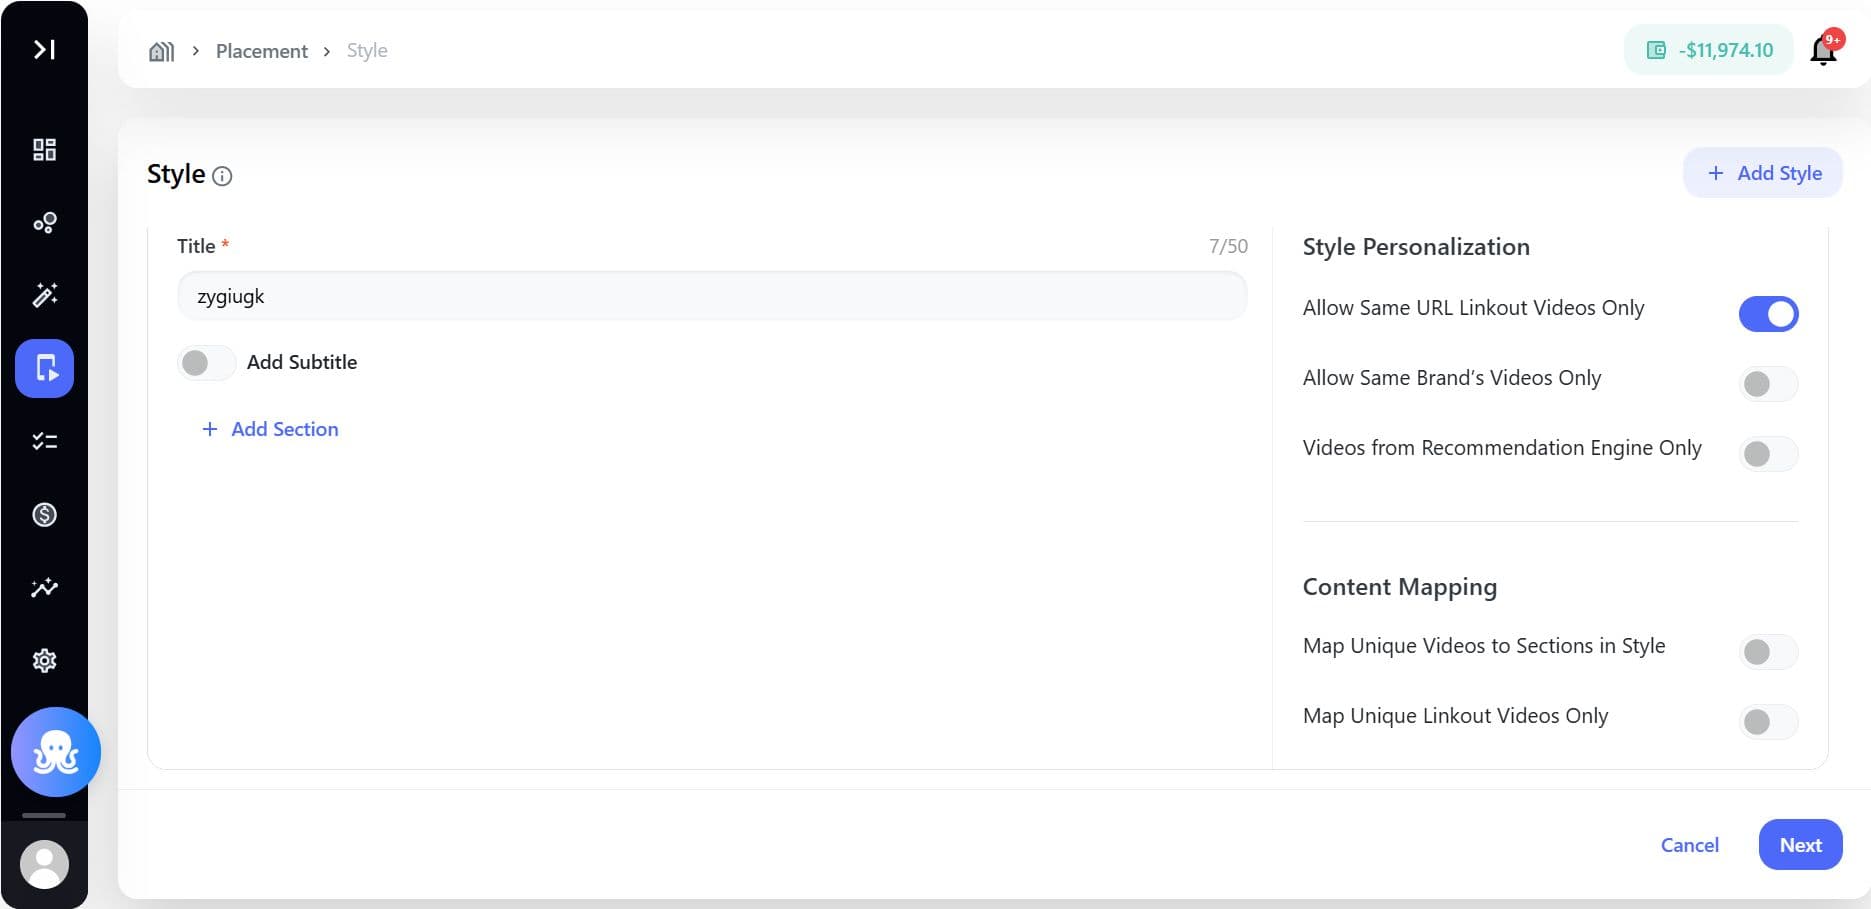This screenshot has width=1871, height=909.
Task: Open the dollar coin icon in sidebar
Action: pos(44,514)
